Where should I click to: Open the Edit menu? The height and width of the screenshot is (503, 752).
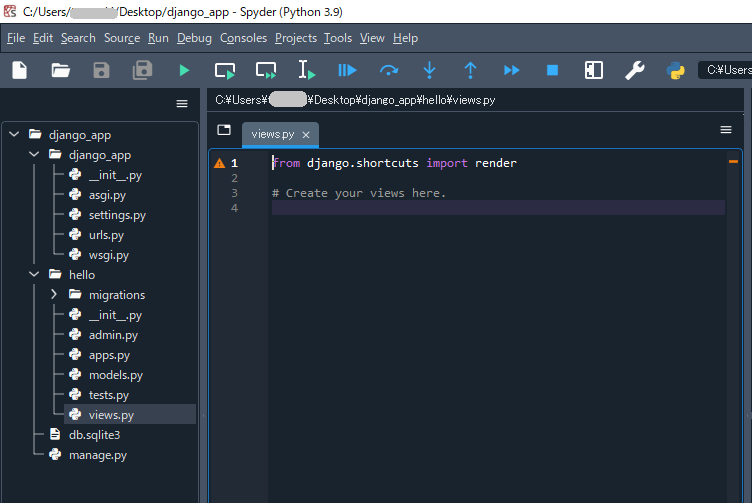pos(43,38)
